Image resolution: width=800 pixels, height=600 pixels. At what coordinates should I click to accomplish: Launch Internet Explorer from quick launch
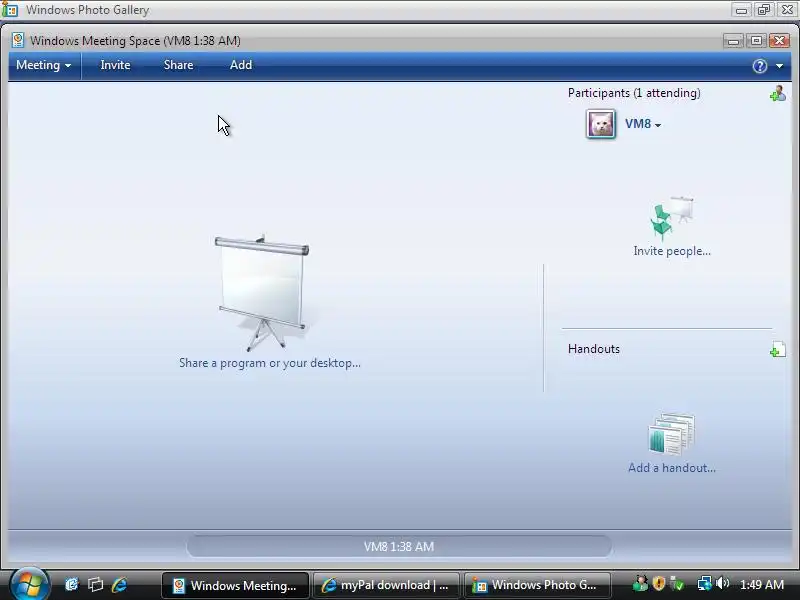click(119, 585)
